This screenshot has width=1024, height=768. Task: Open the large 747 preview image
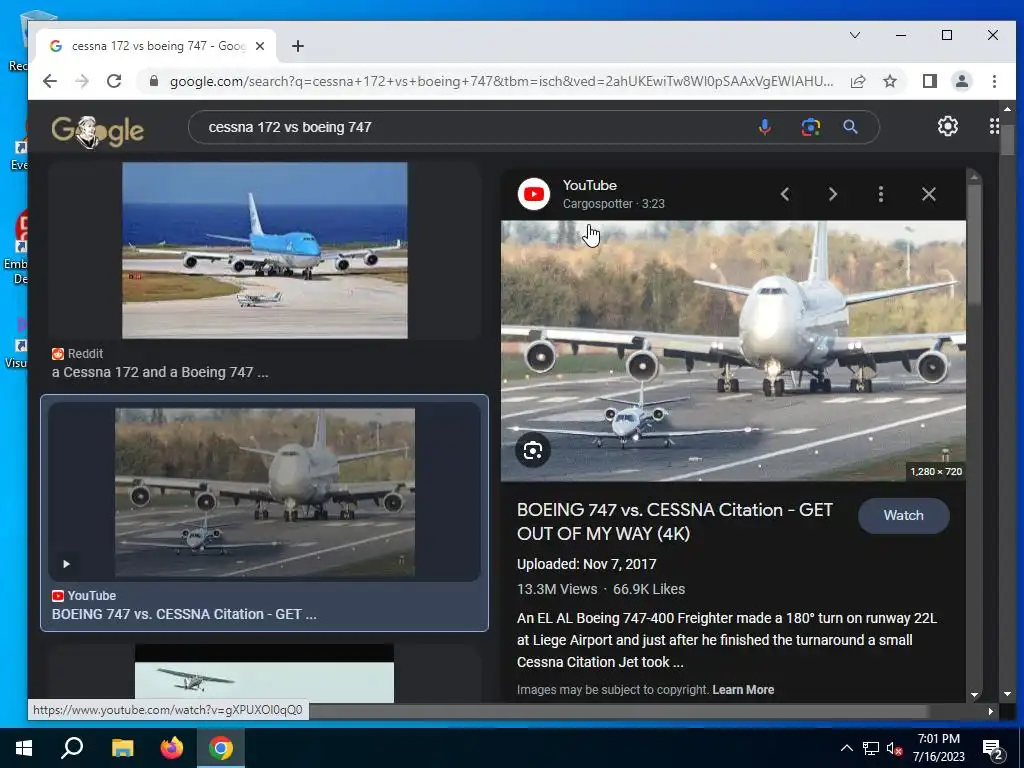tap(733, 351)
